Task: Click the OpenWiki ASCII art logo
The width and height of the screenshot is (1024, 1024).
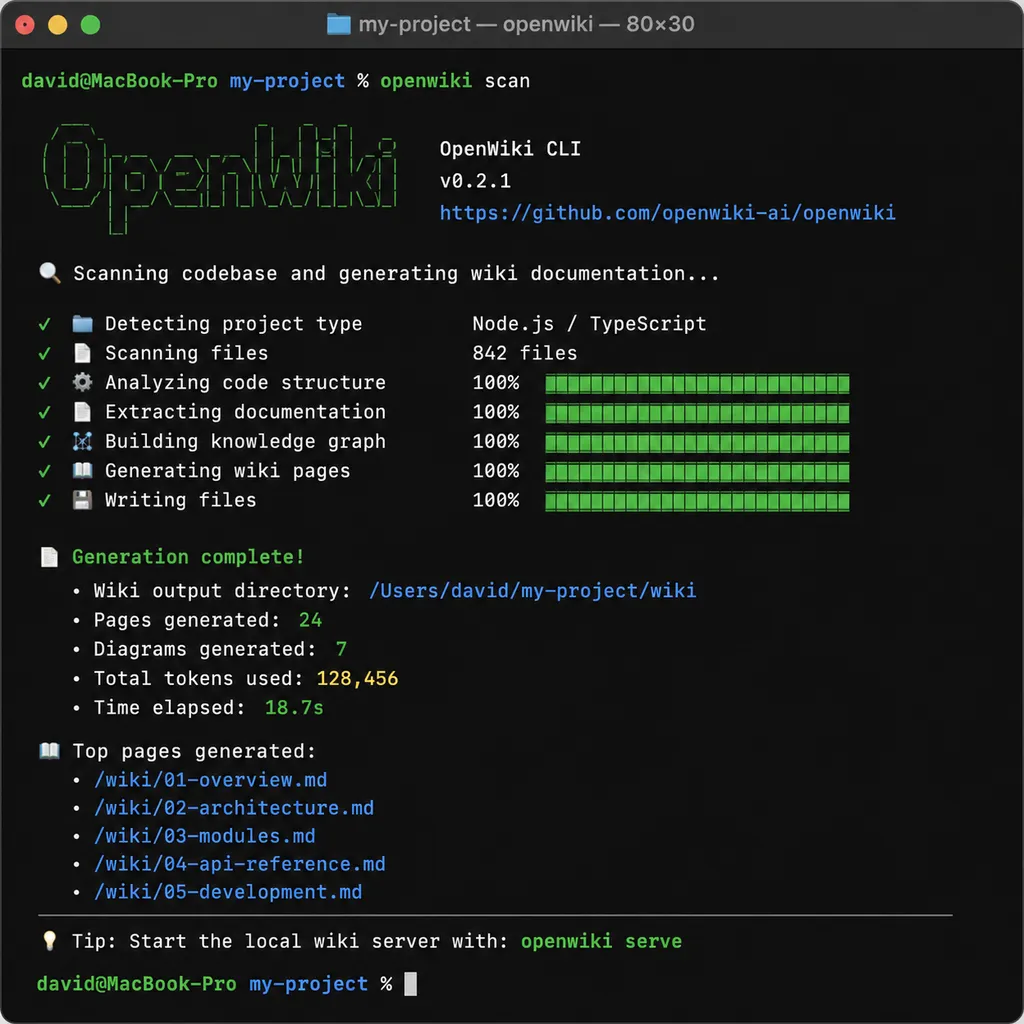Action: click(x=220, y=178)
